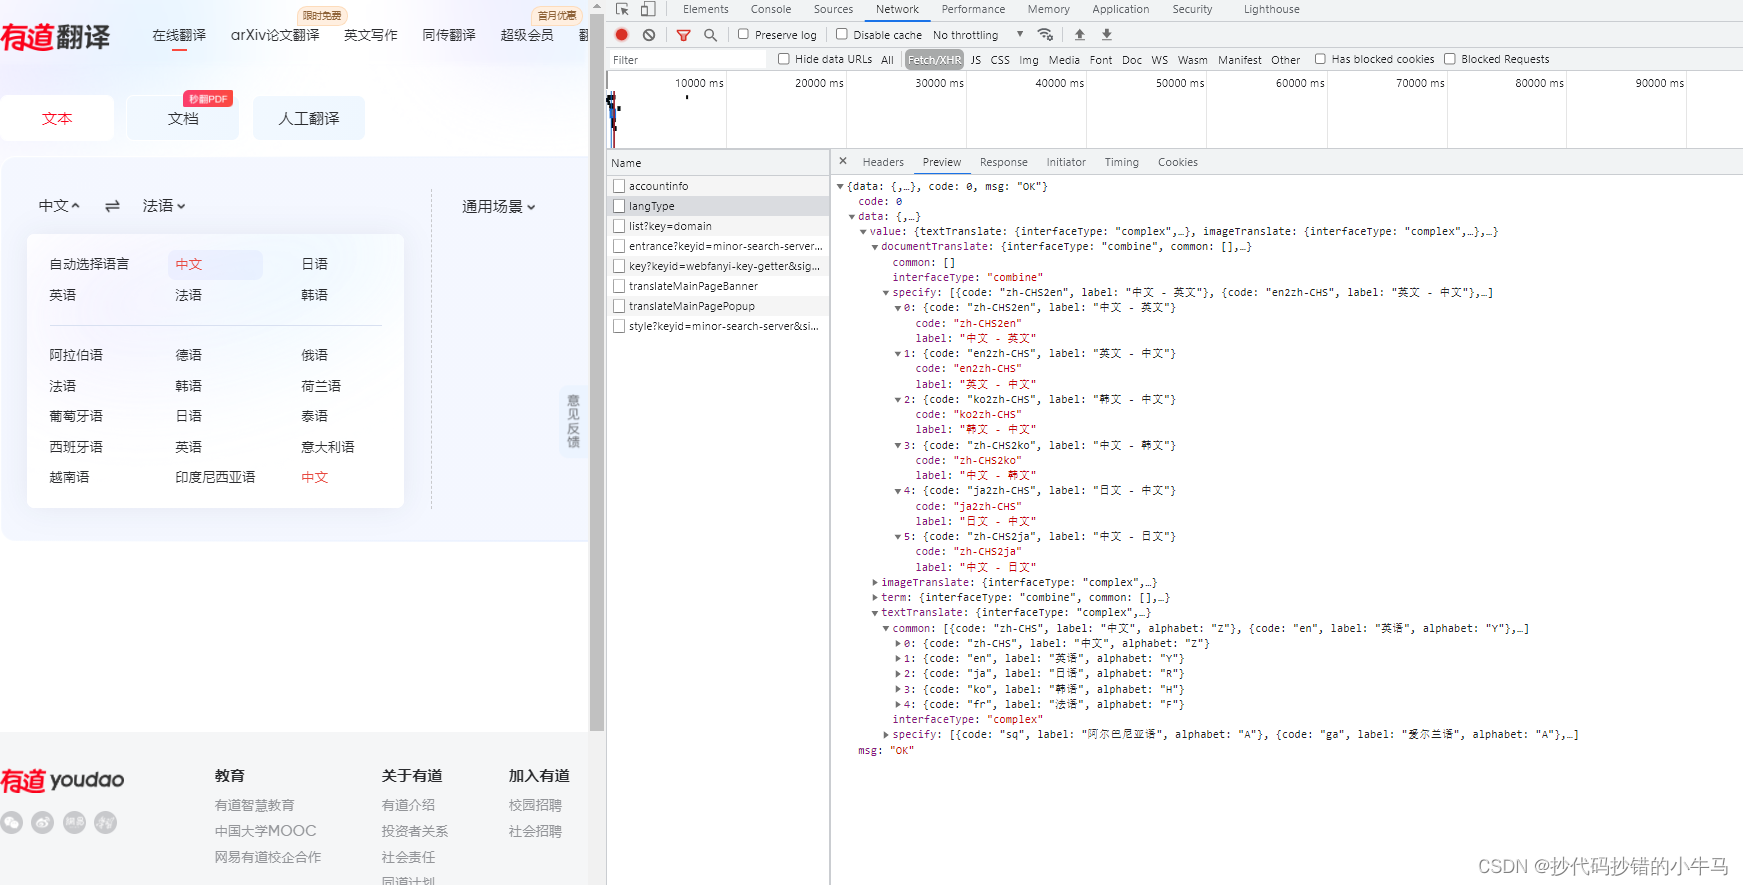1743x885 pixels.
Task: Open arXiv论文翻译 nav link
Action: (x=275, y=35)
